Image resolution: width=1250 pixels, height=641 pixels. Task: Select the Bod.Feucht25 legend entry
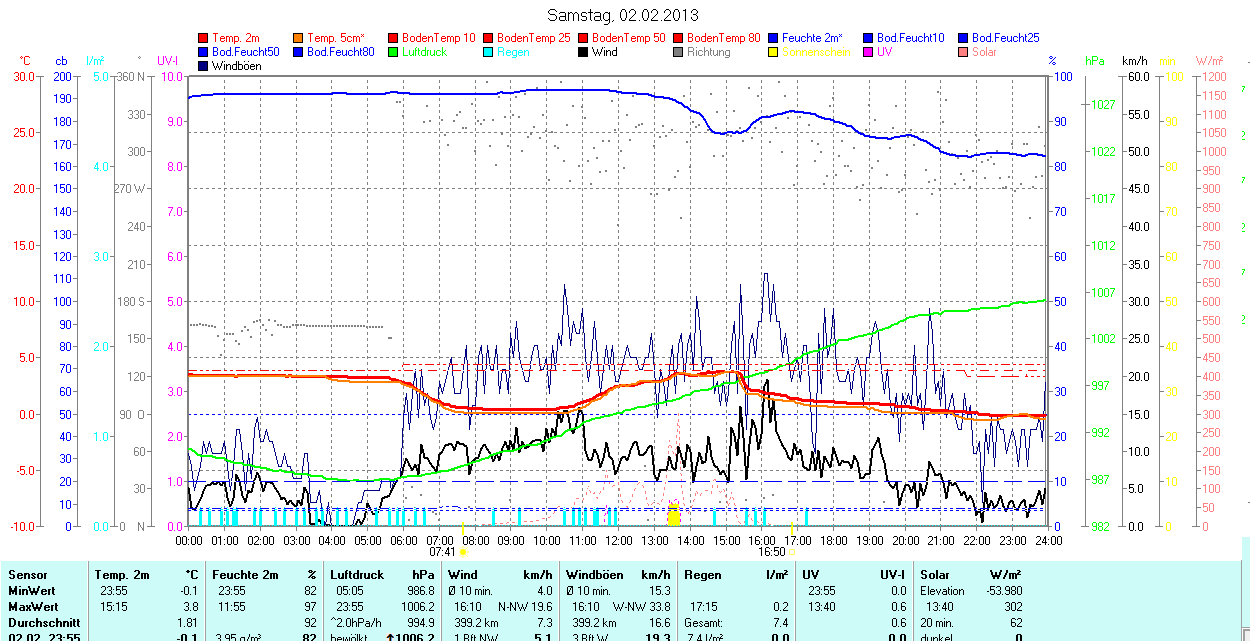1005,38
